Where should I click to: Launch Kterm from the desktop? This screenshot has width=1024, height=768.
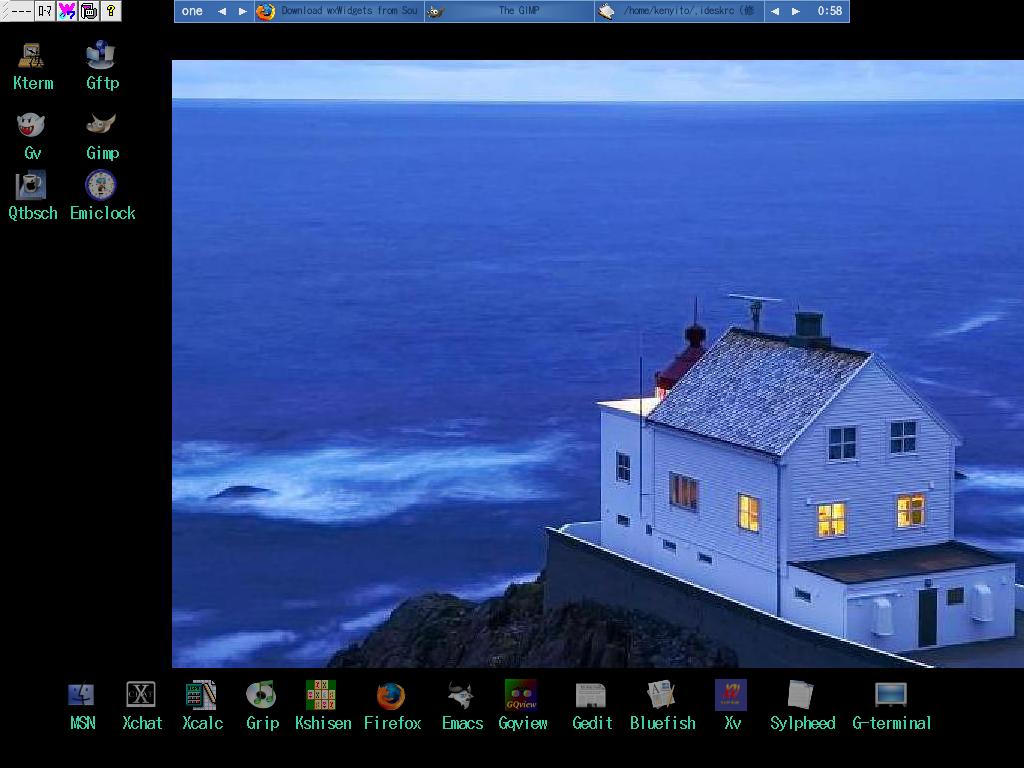pos(32,56)
